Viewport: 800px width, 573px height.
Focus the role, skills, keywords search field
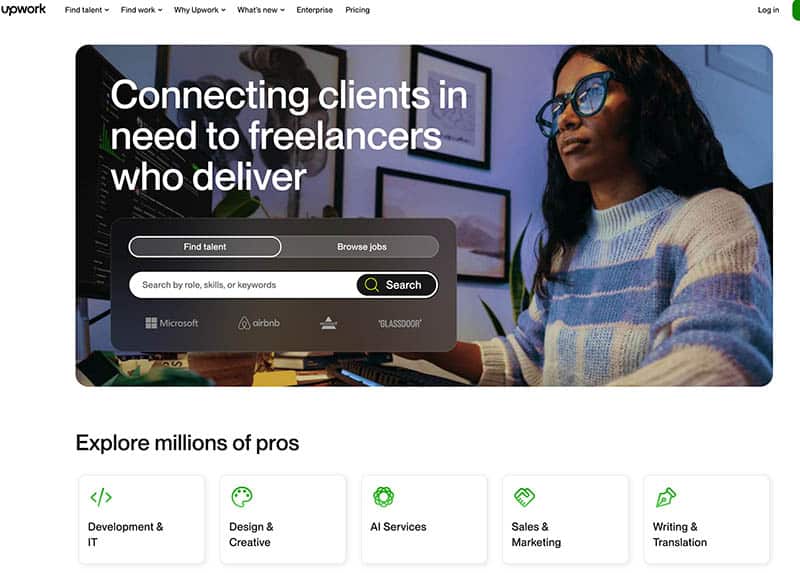(x=243, y=285)
